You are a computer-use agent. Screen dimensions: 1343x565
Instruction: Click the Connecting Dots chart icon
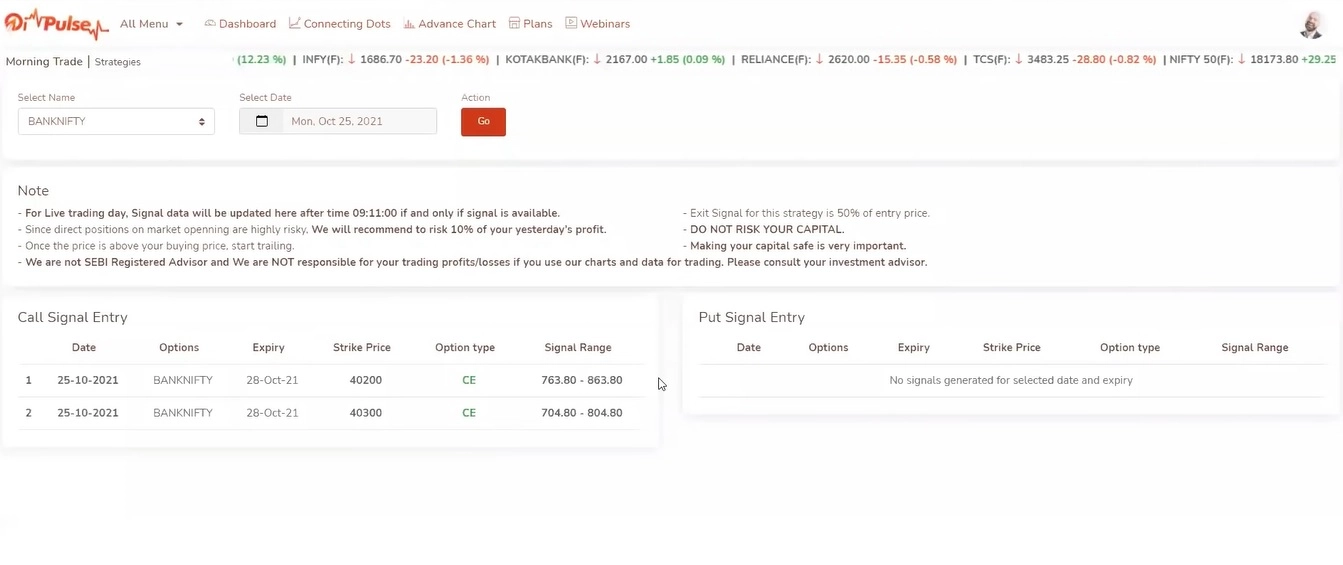(x=294, y=23)
